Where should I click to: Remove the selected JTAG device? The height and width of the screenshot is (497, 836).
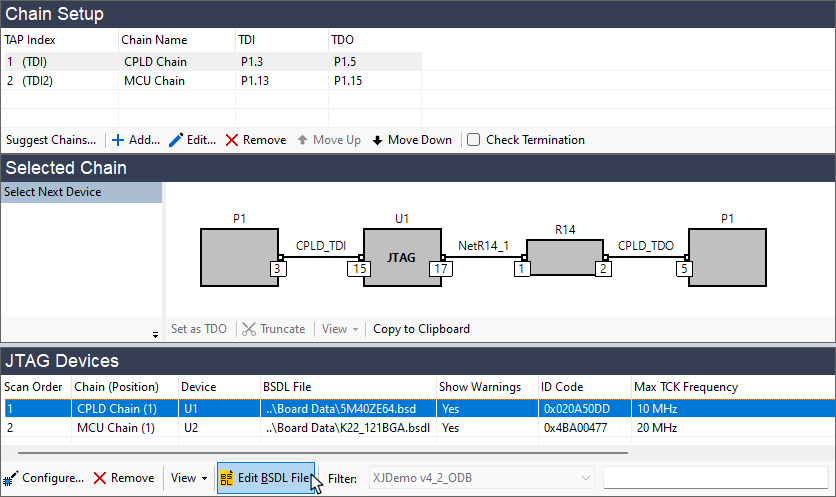123,478
